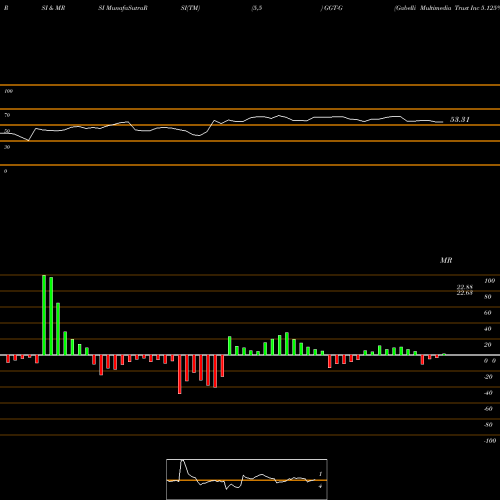The height and width of the screenshot is (500, 500).
Task: Click the 100 label on RSI axis
Action: (9, 91)
